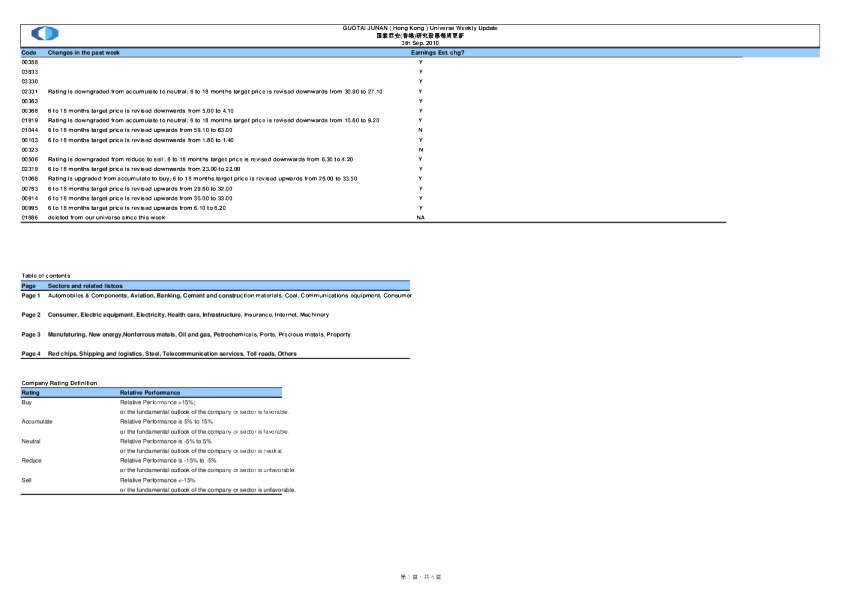Click the 'Relative Performance' column header
The height and width of the screenshot is (595, 842).
pos(150,393)
